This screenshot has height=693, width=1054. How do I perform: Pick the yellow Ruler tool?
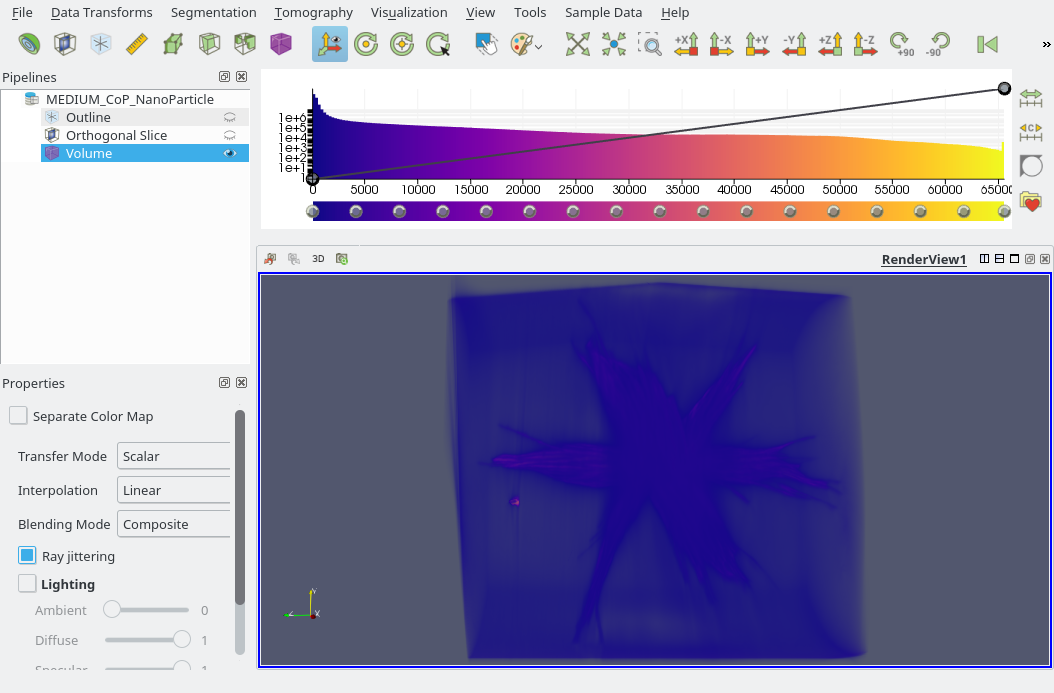(x=137, y=44)
